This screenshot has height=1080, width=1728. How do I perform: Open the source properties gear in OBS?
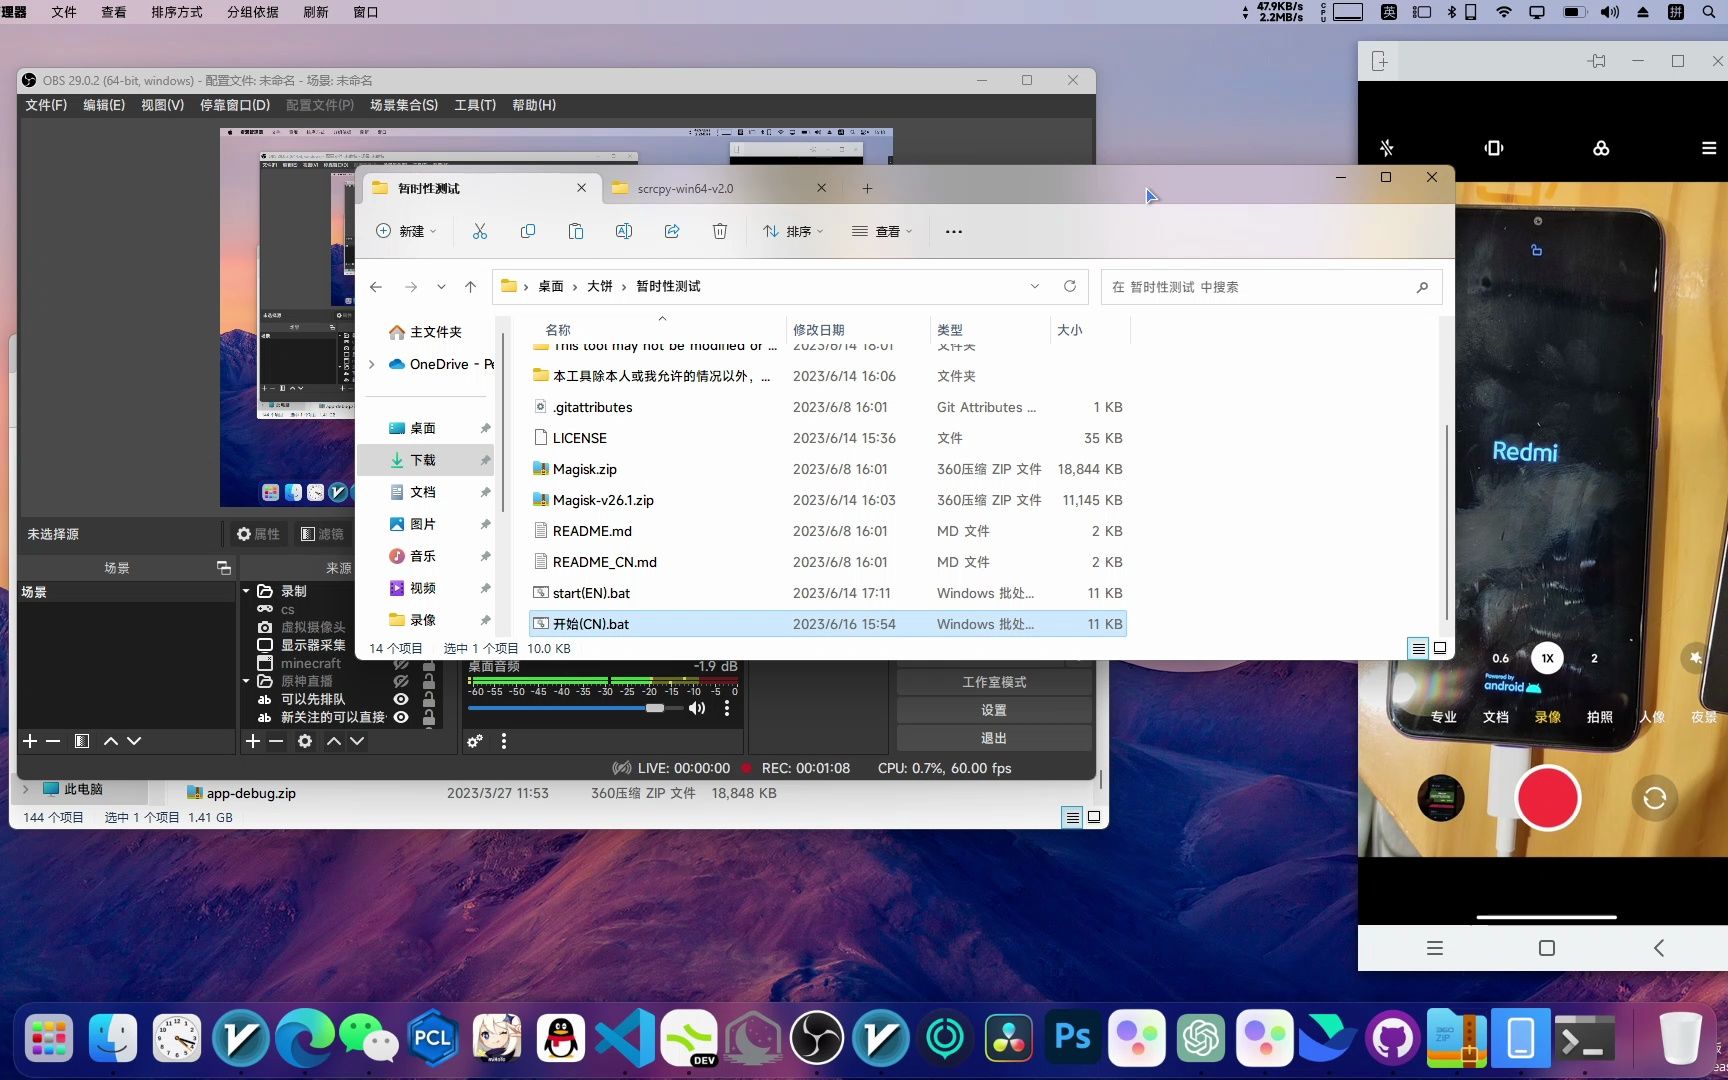point(304,741)
